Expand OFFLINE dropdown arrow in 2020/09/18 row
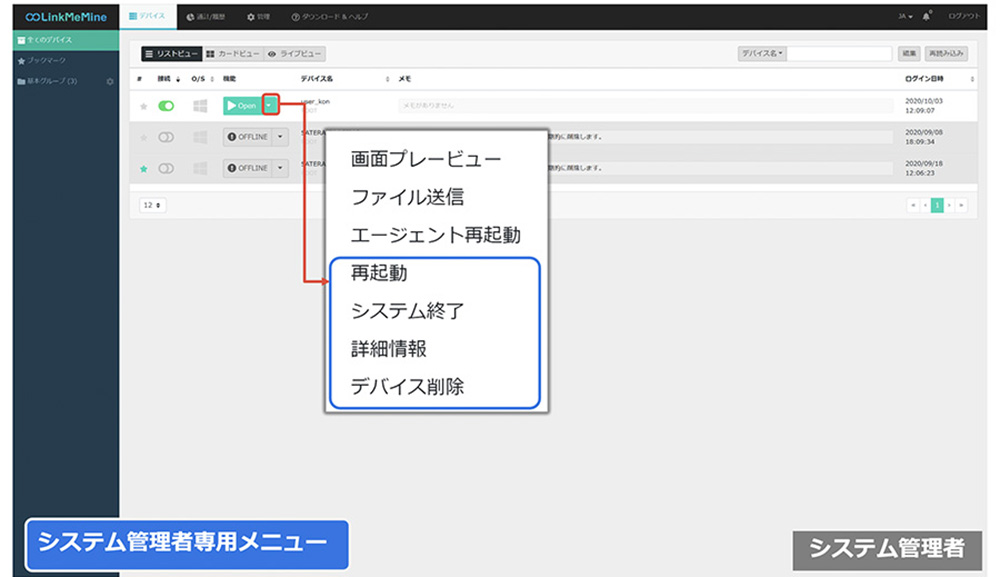1000x577 pixels. (280, 168)
